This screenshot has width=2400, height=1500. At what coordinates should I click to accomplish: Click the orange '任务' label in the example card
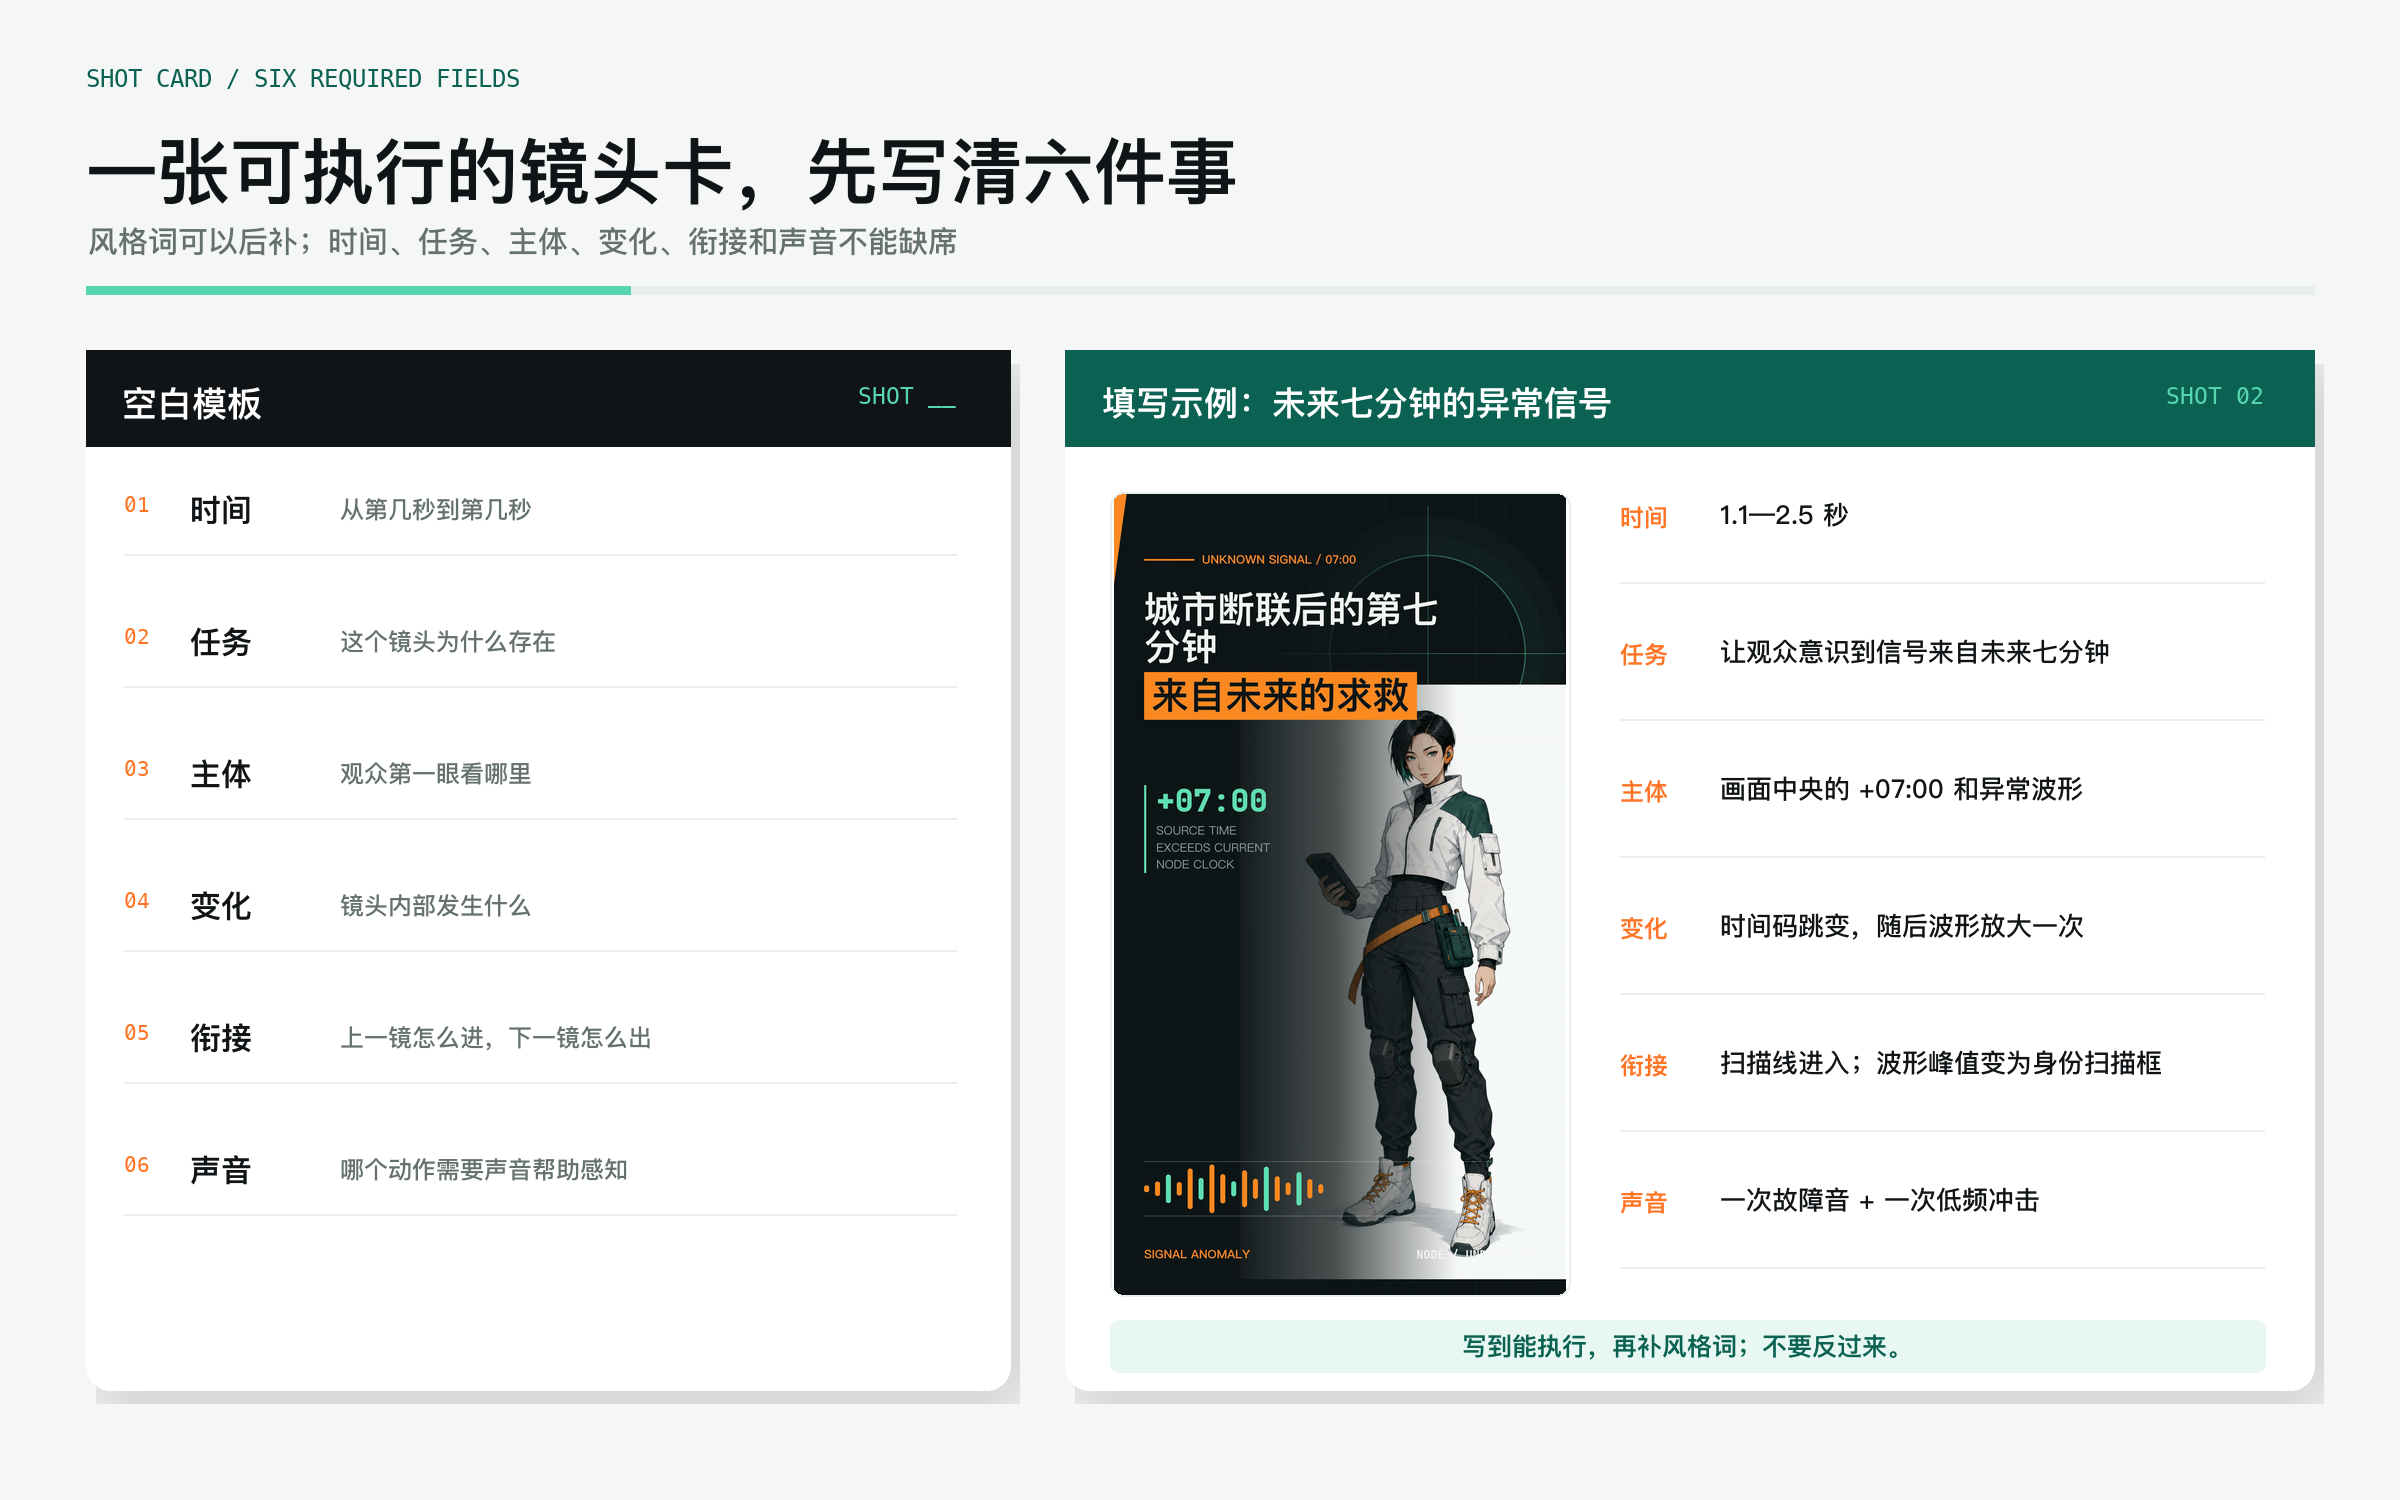(1644, 655)
